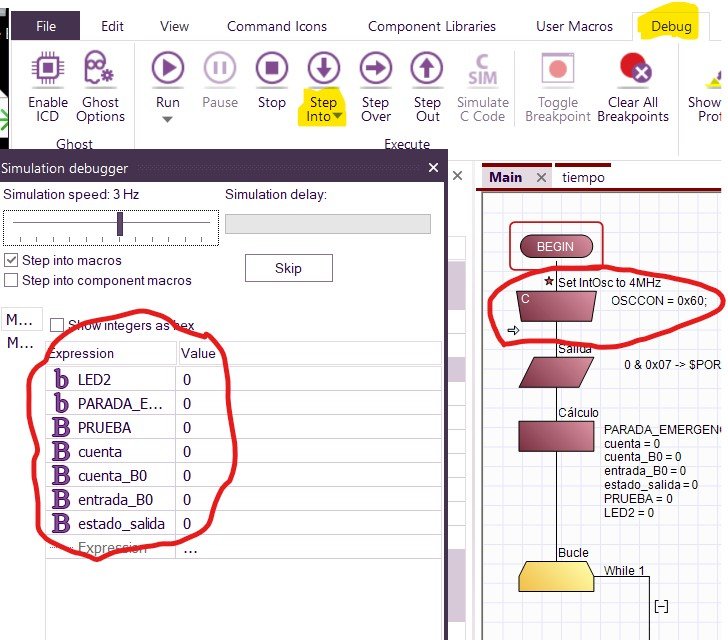Adjust the Simulation speed slider handle
This screenshot has width=728, height=640.
point(120,224)
